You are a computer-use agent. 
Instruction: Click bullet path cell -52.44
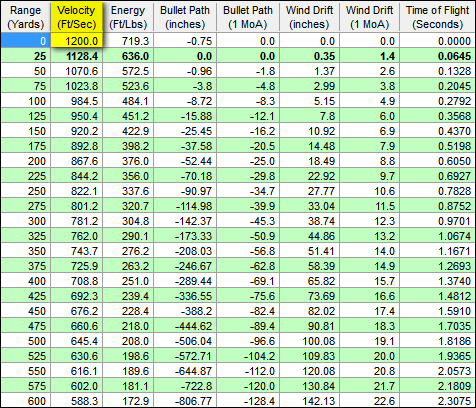tap(185, 161)
